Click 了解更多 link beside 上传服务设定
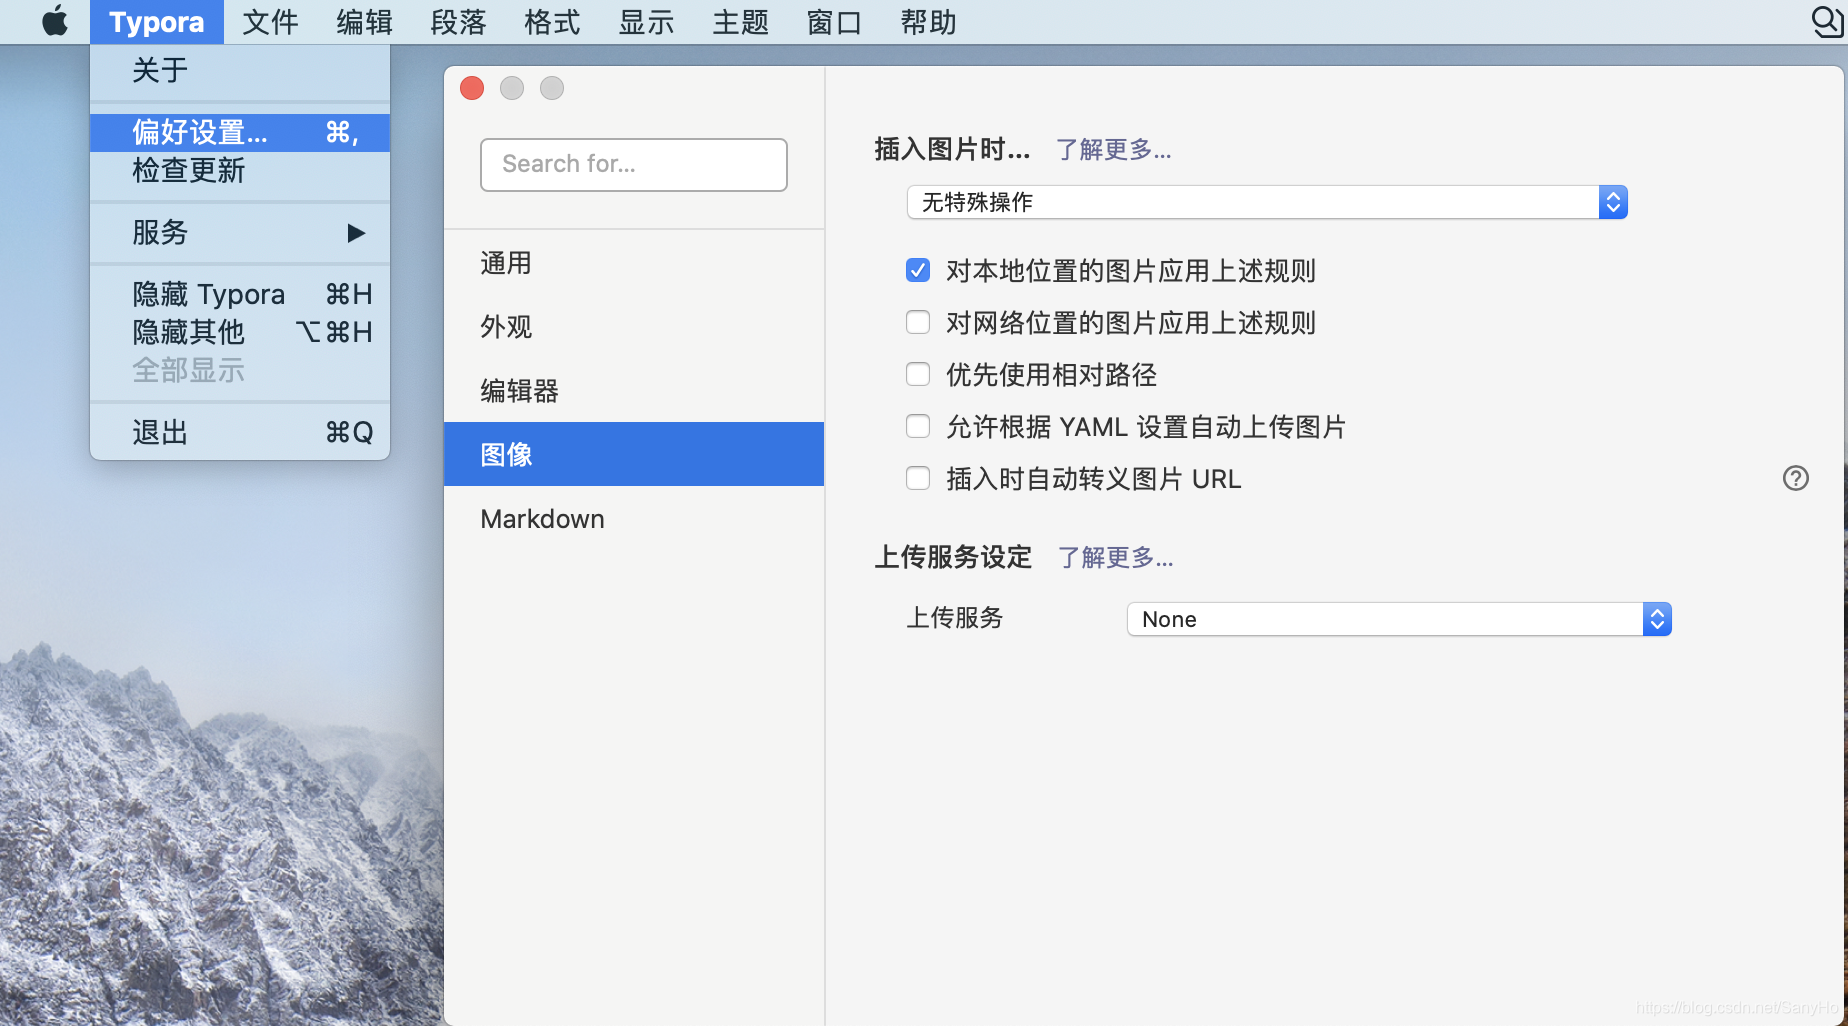This screenshot has width=1848, height=1026. (x=1115, y=557)
